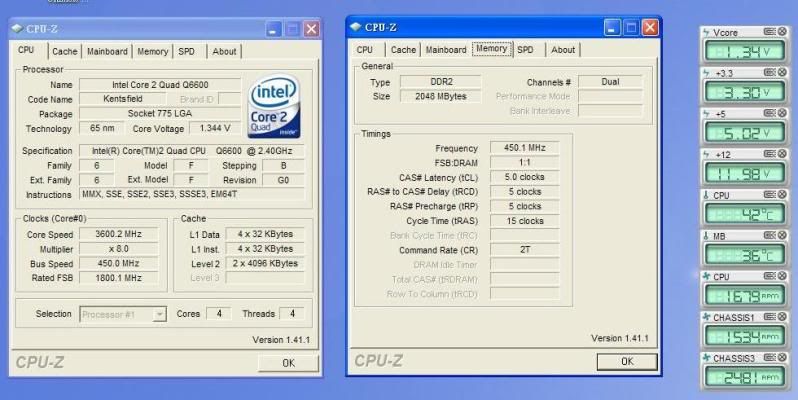Close the +12 voltage monitor widget
798x400 pixels.
pyautogui.click(x=783, y=154)
